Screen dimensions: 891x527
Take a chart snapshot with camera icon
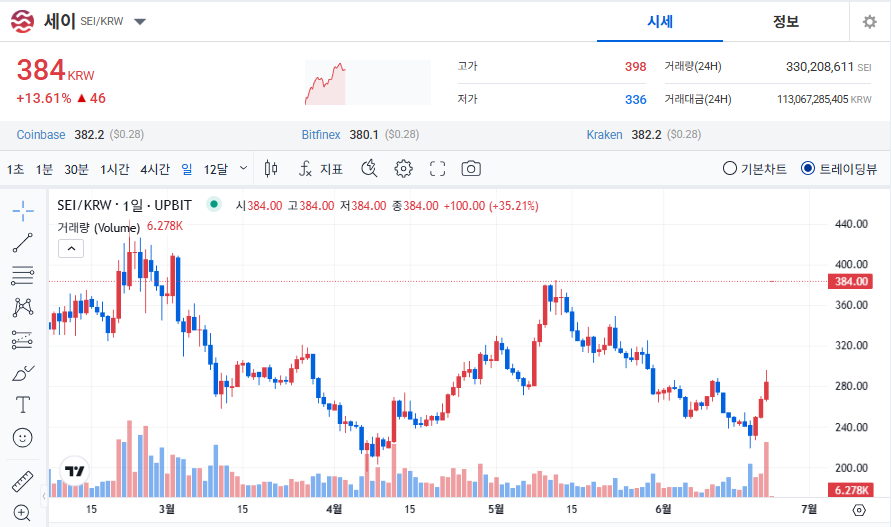[x=471, y=169]
